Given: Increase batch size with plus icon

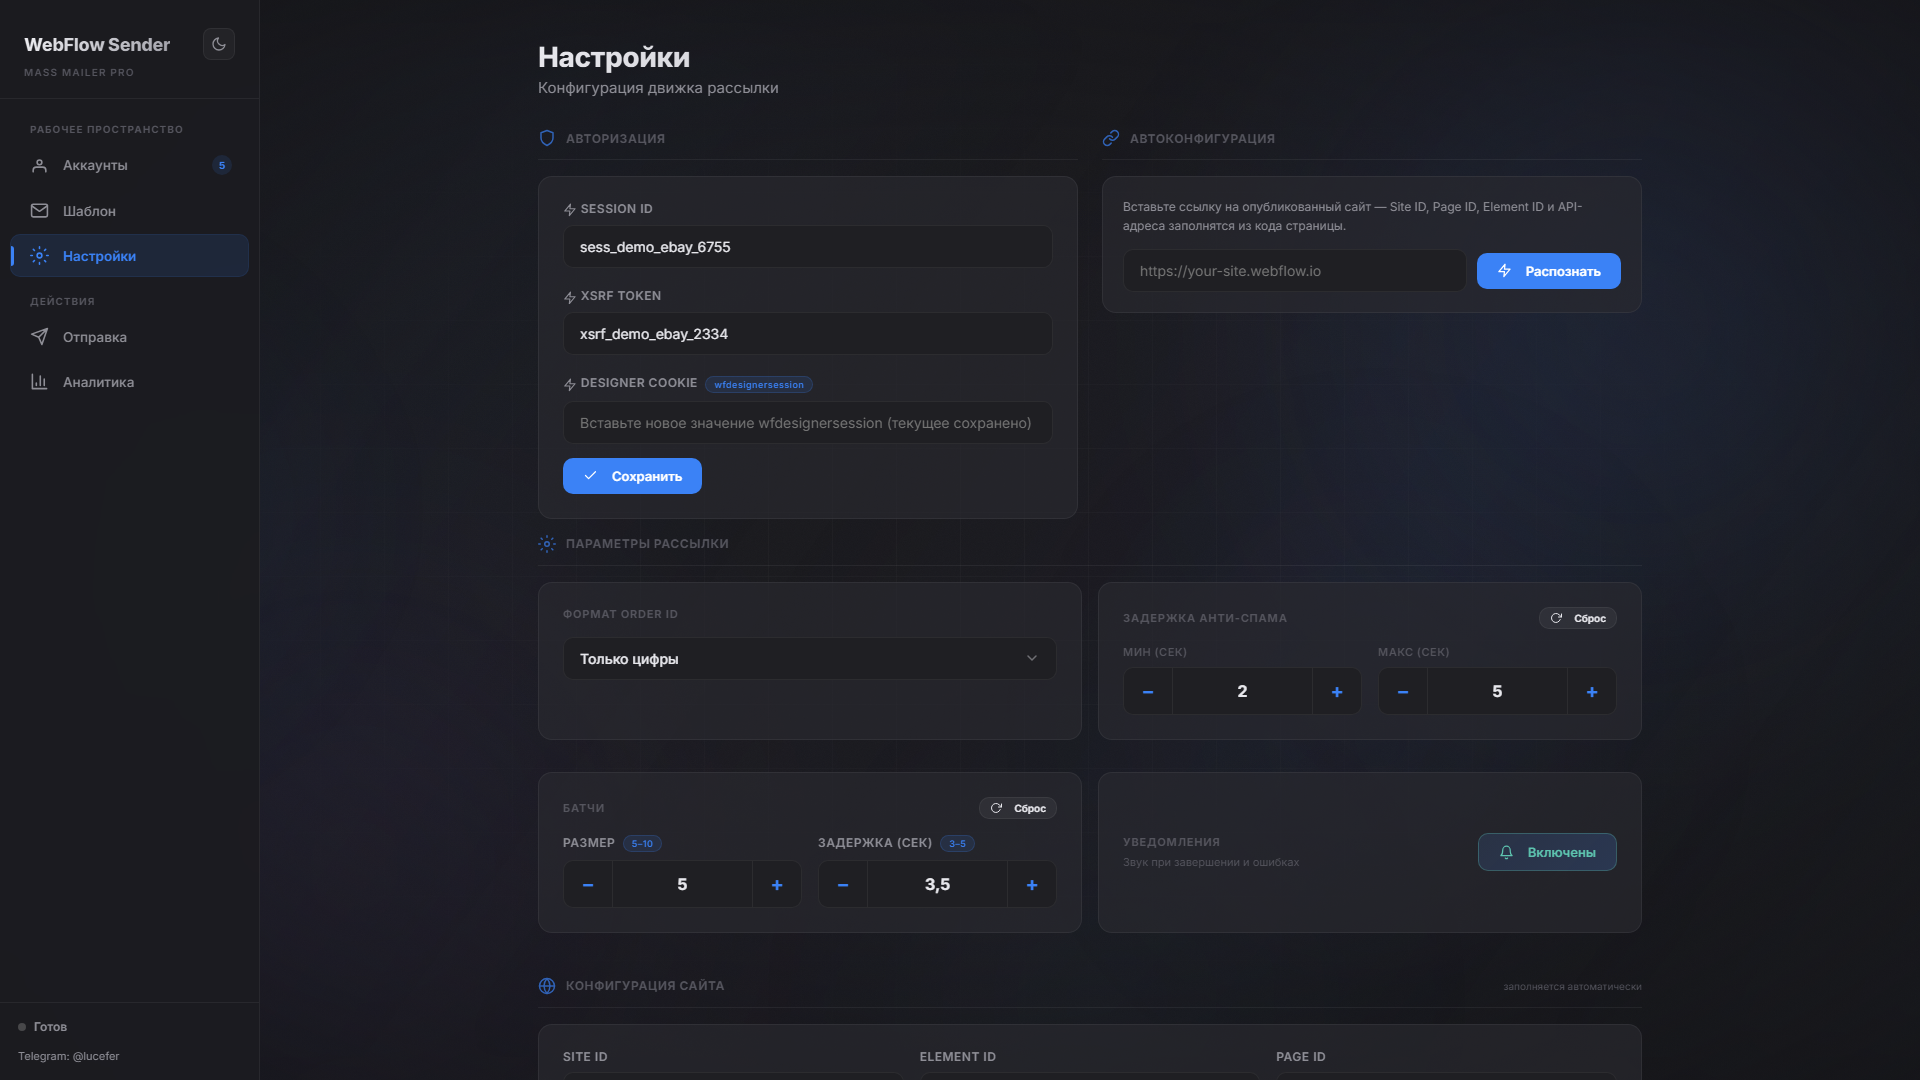Looking at the screenshot, I should [x=776, y=885].
